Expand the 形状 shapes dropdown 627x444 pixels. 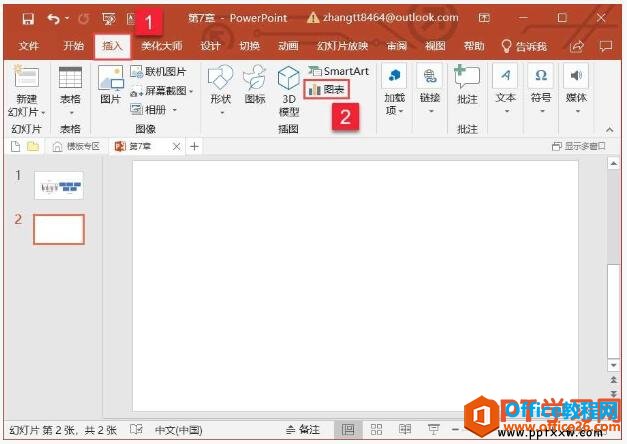220,90
